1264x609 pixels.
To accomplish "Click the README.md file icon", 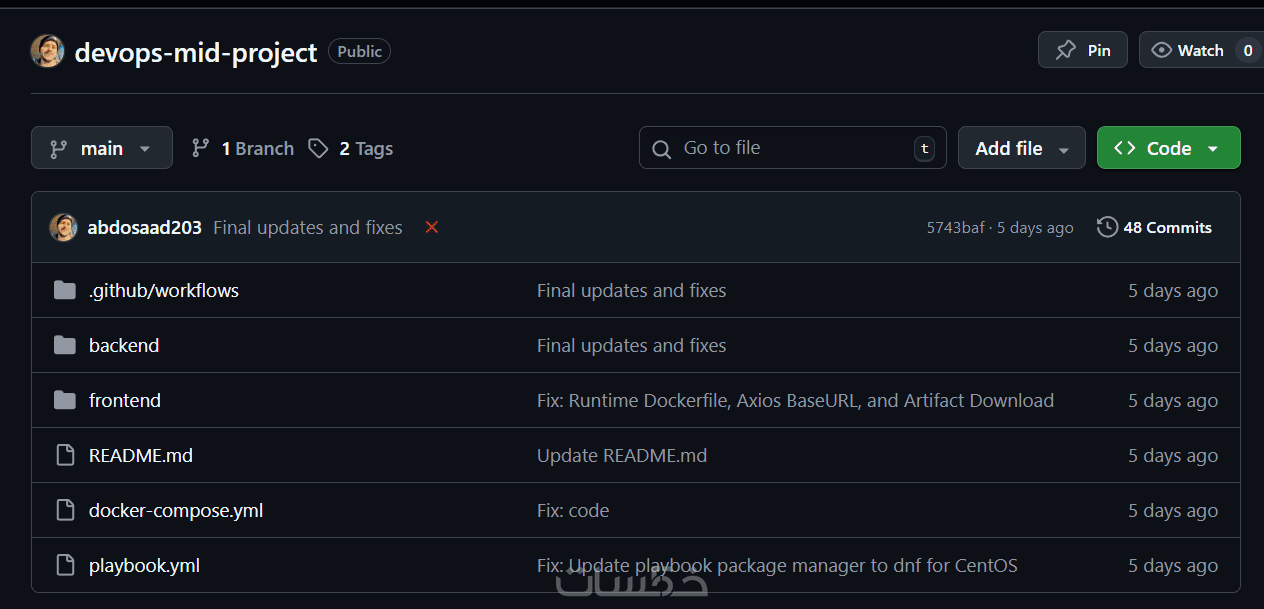I will tap(65, 455).
